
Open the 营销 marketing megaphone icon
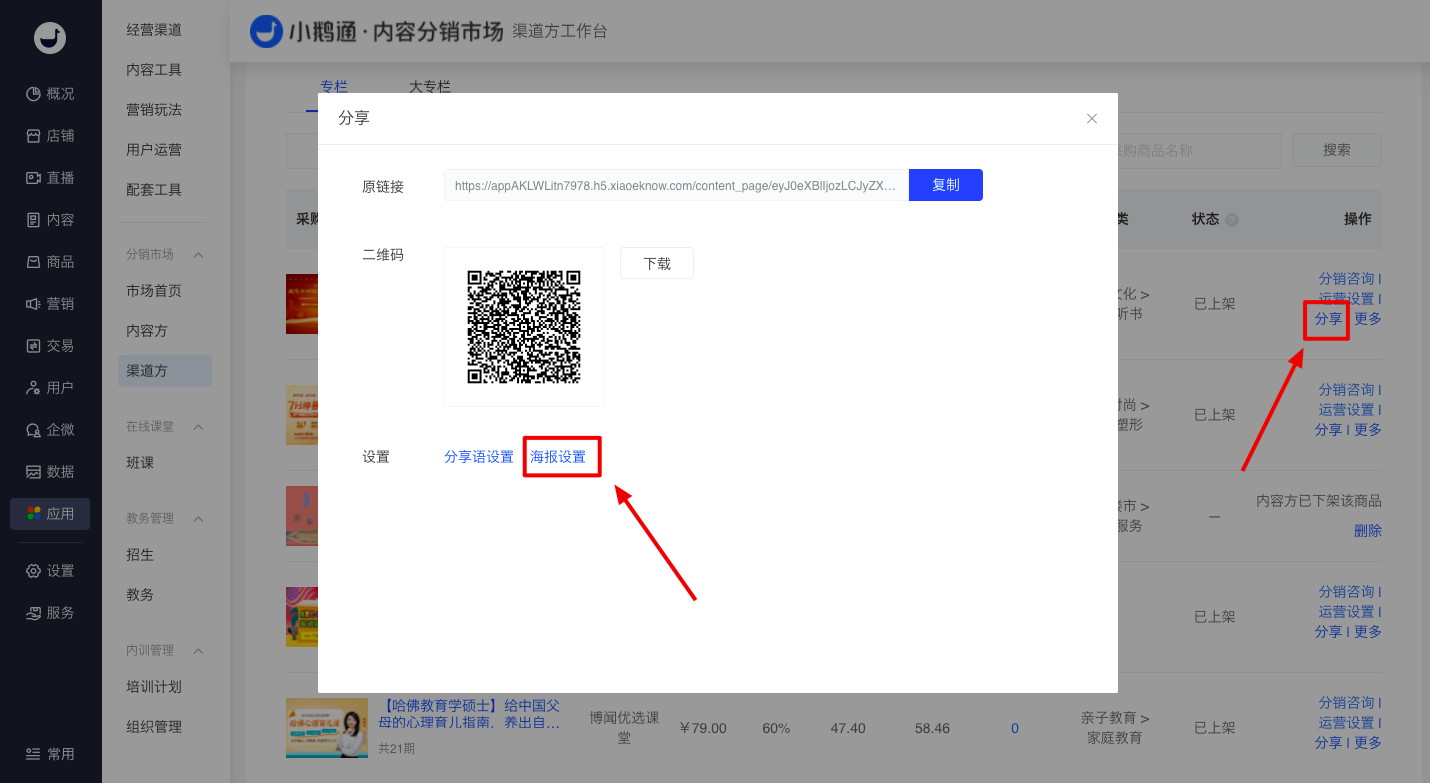[34, 304]
